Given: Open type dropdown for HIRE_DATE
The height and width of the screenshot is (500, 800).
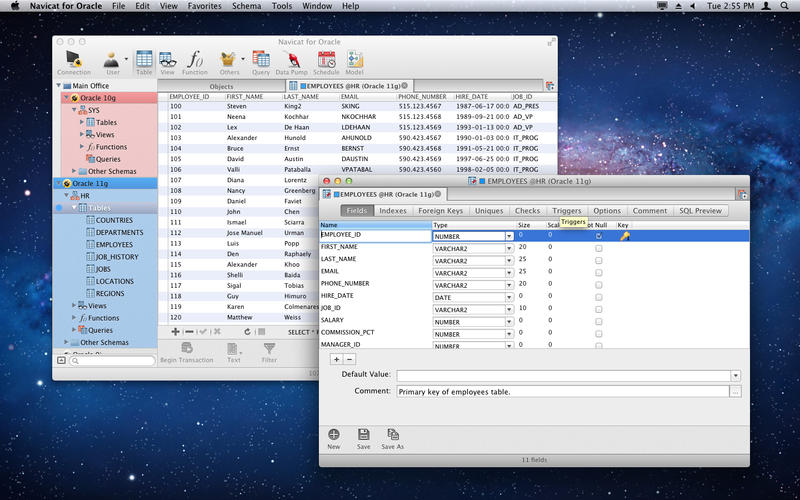Looking at the screenshot, I should (509, 297).
